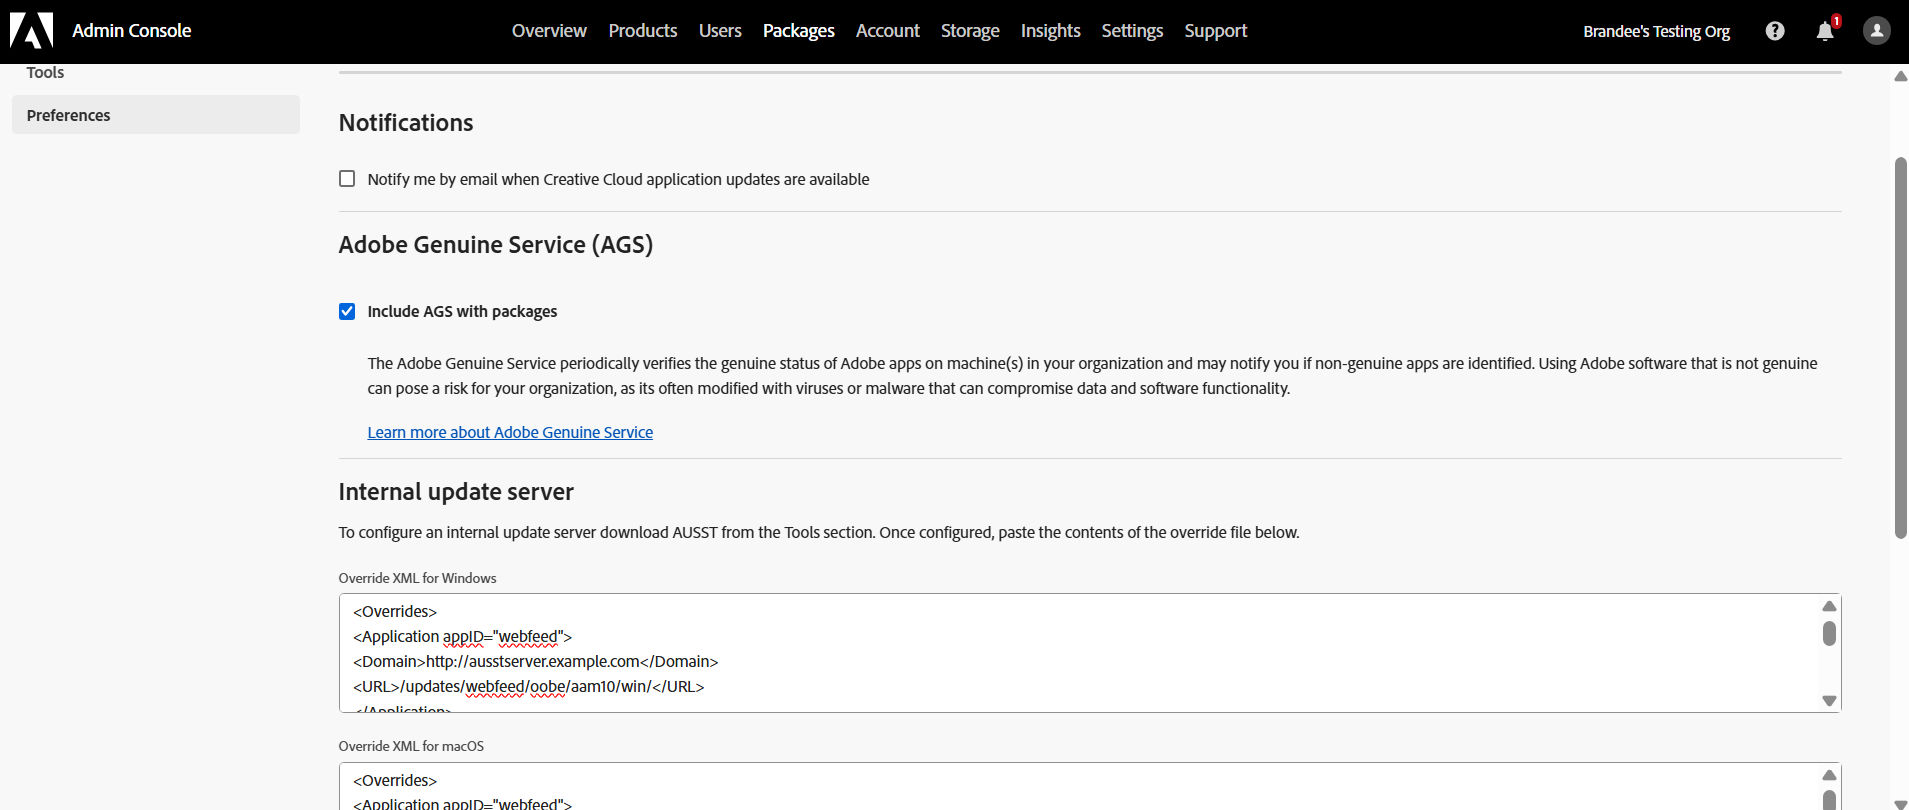Click the URL line in Windows XML
This screenshot has width=1909, height=810.
coord(528,686)
